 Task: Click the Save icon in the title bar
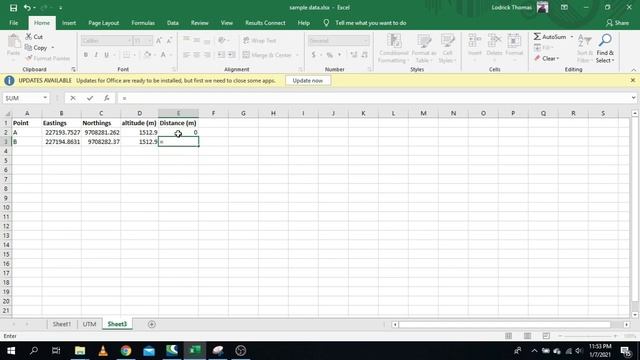[13, 8]
